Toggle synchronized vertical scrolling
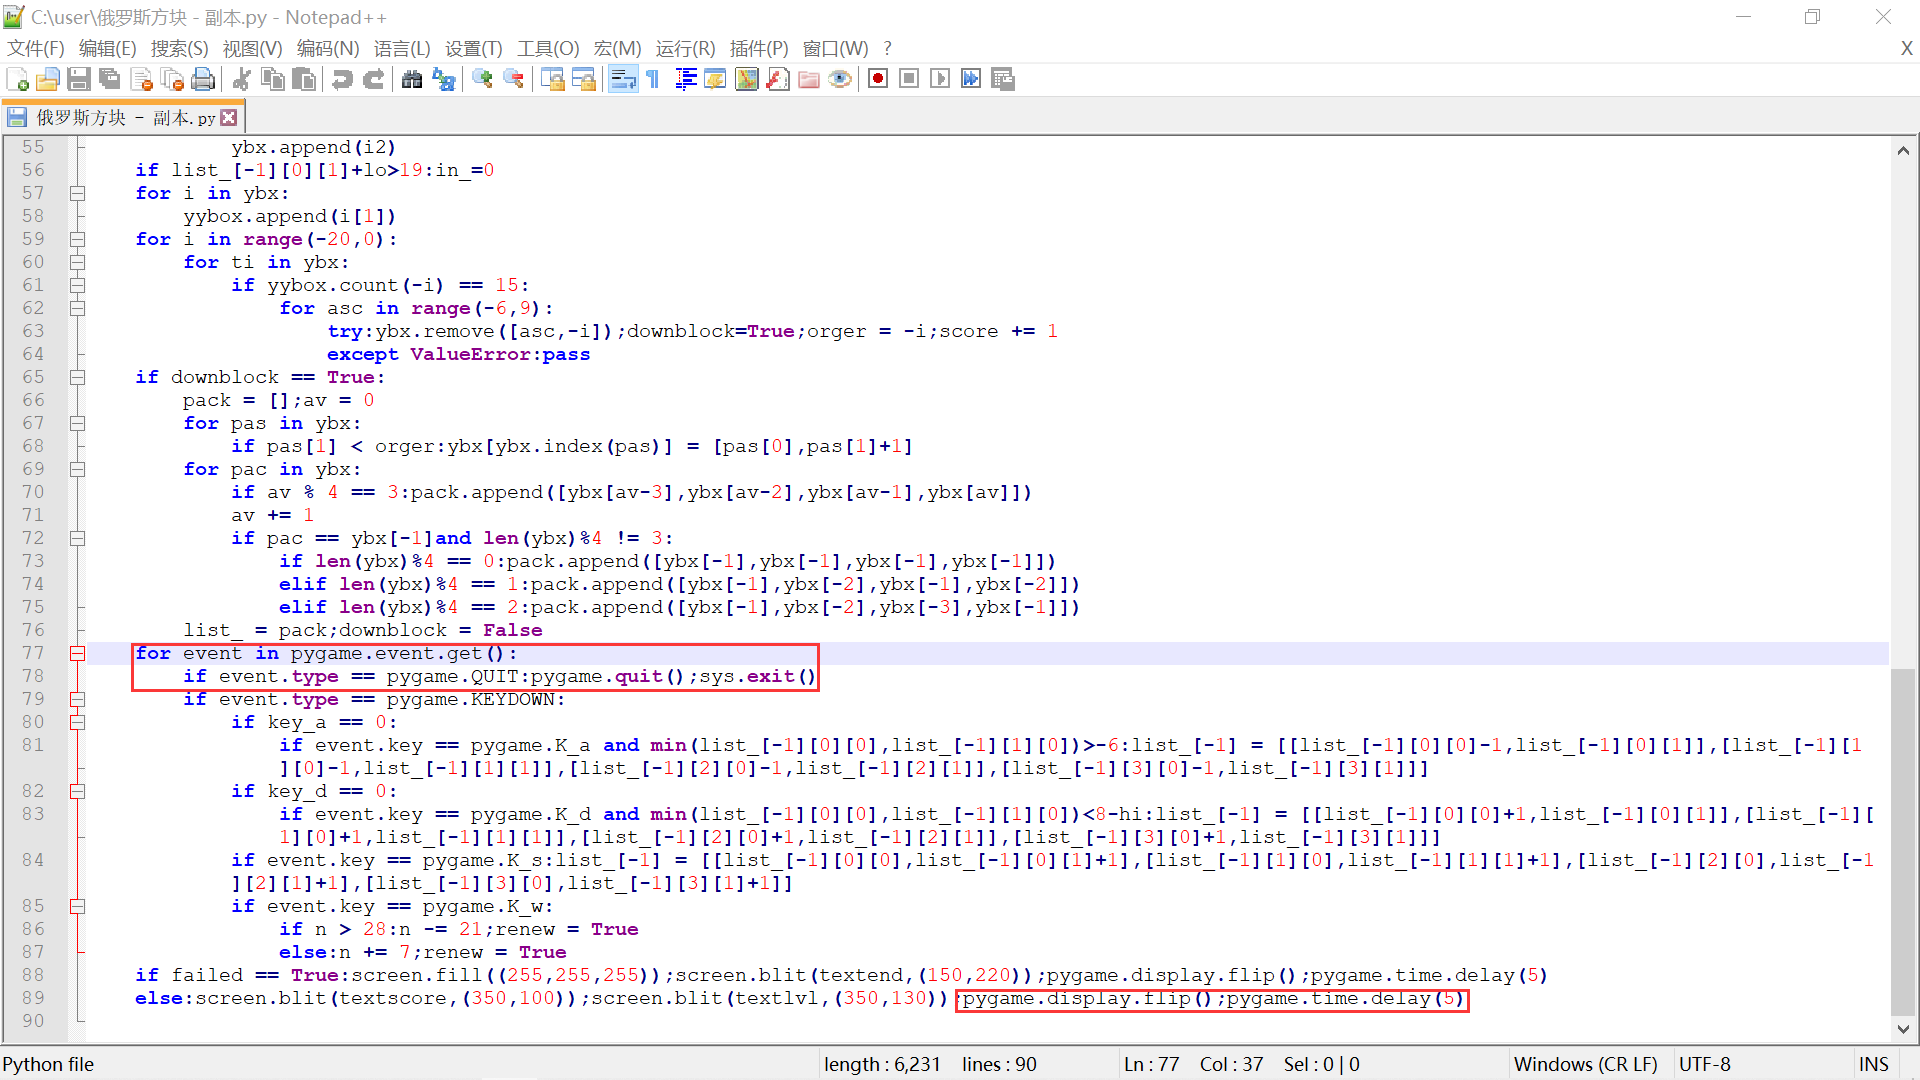The height and width of the screenshot is (1080, 1920). (x=552, y=79)
